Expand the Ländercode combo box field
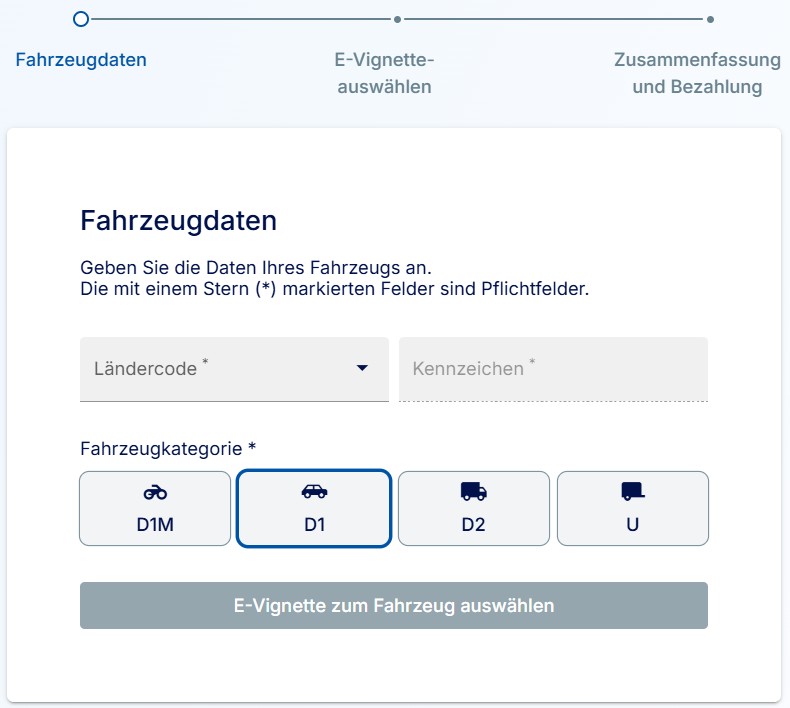The image size is (790, 708). click(234, 369)
